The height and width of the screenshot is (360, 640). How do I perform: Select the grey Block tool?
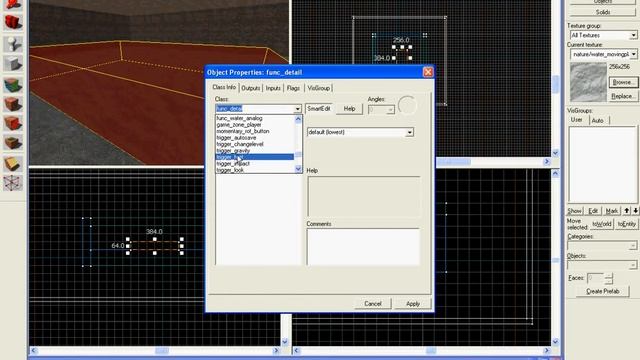tap(13, 64)
